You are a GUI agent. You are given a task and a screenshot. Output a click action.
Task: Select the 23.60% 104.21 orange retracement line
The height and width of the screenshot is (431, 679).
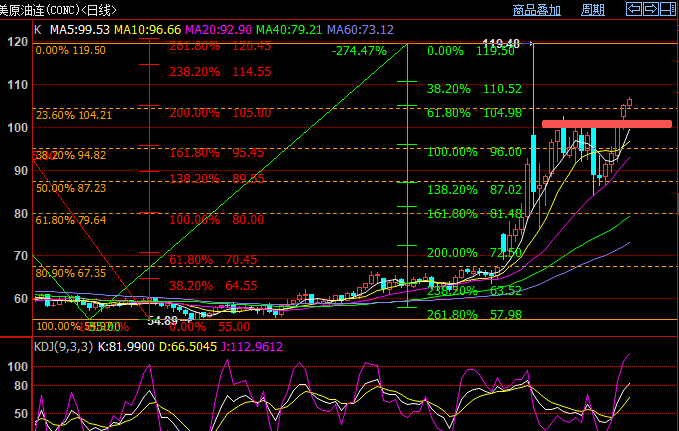pos(72,115)
